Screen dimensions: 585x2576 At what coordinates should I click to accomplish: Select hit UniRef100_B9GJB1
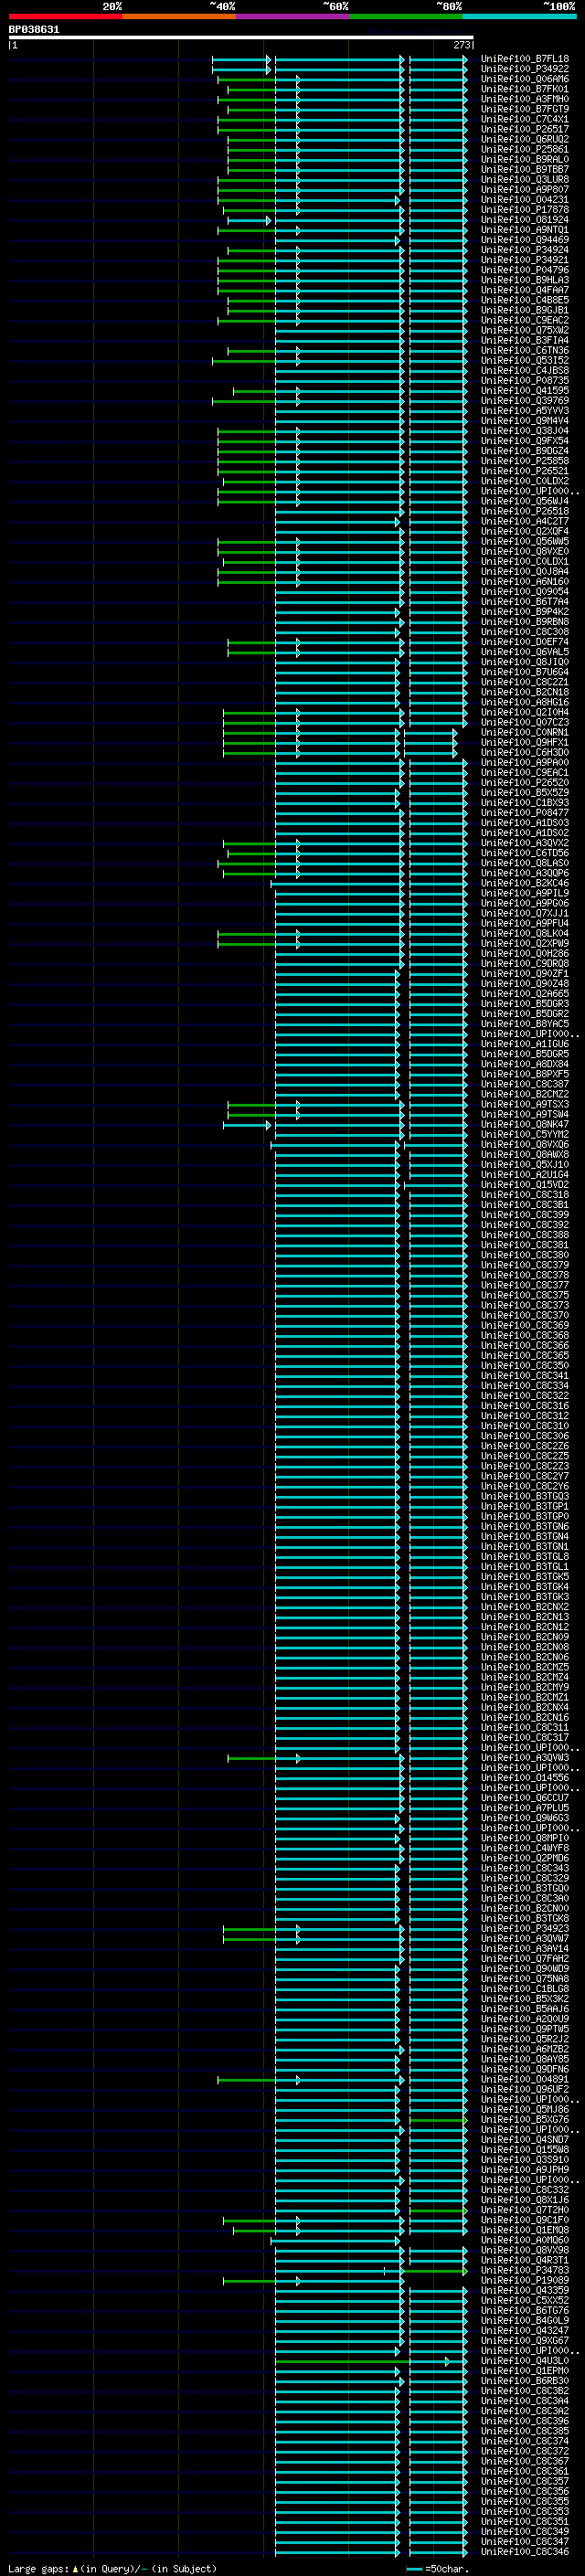(524, 310)
